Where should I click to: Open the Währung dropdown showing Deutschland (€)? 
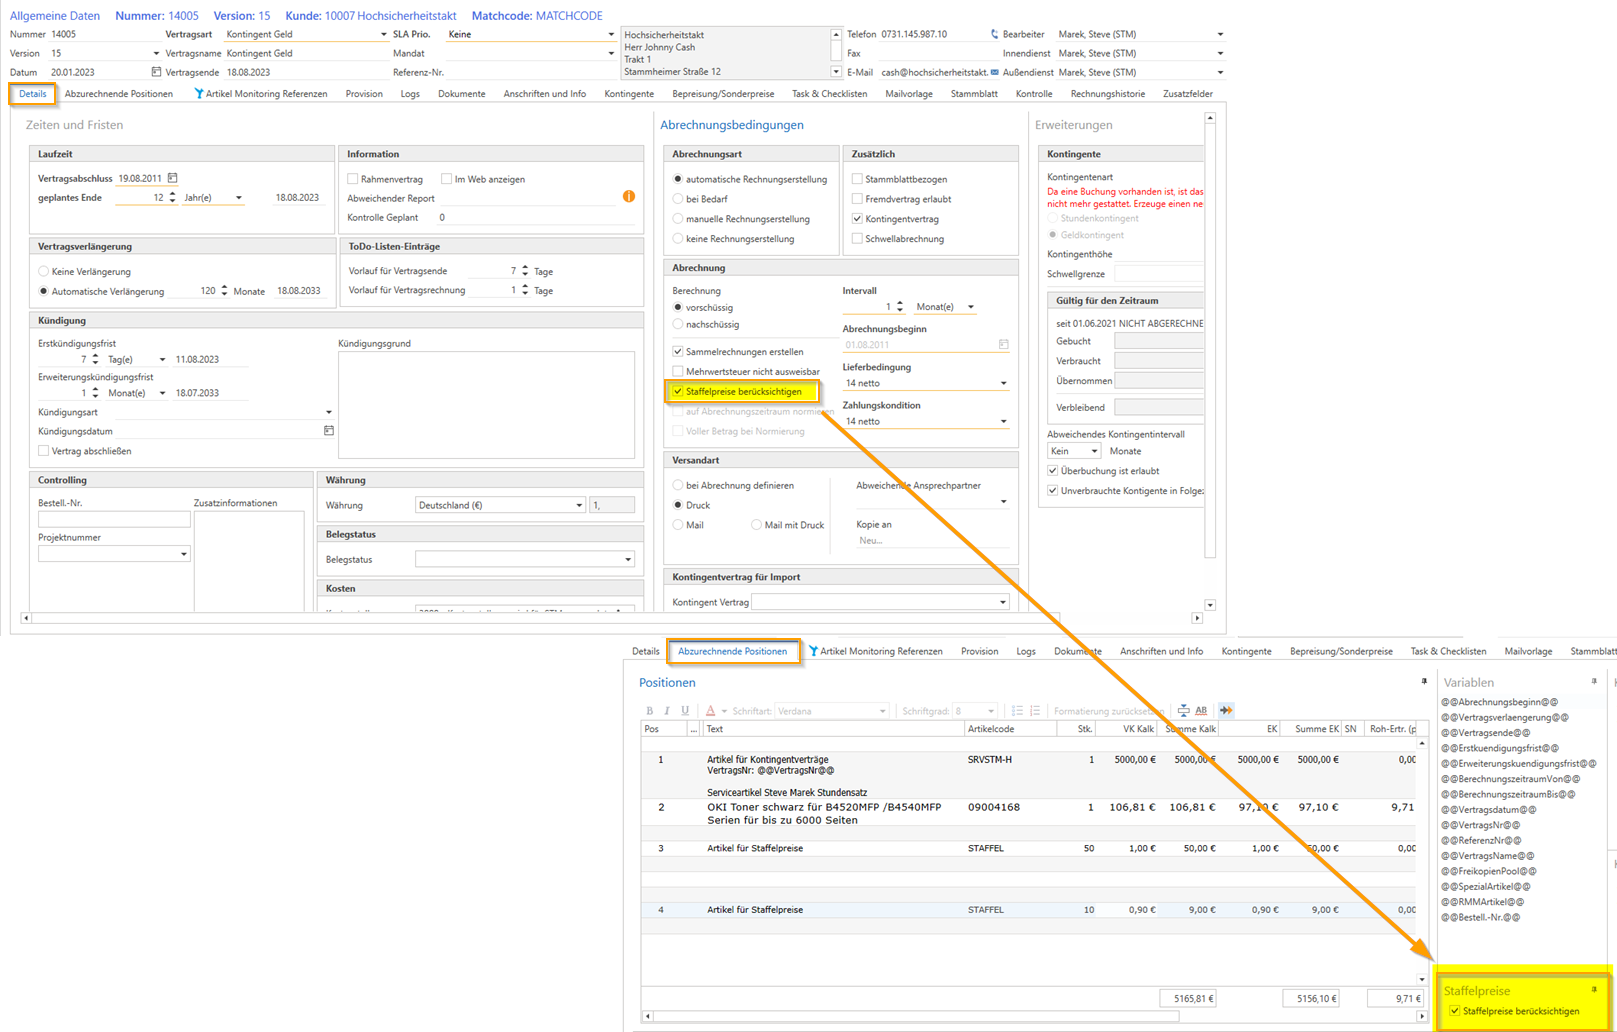tap(579, 505)
